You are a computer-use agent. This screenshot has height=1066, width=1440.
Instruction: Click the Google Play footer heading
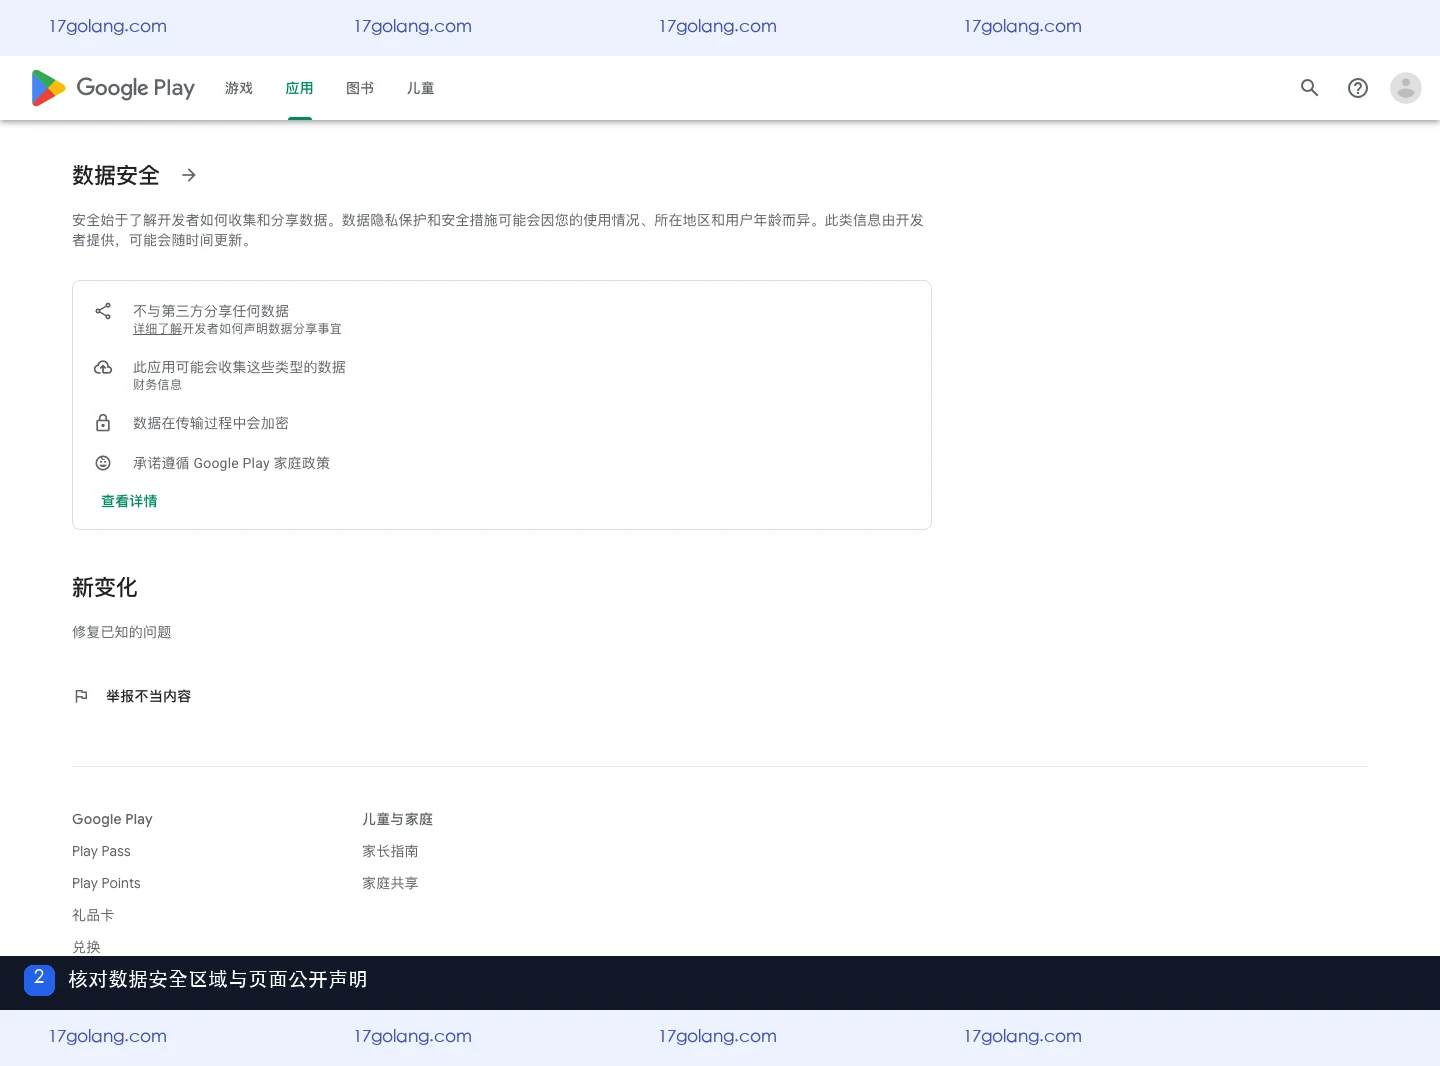tap(112, 819)
